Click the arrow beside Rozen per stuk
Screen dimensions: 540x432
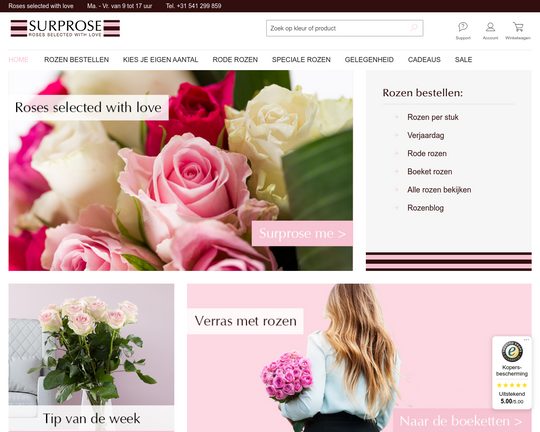396,117
